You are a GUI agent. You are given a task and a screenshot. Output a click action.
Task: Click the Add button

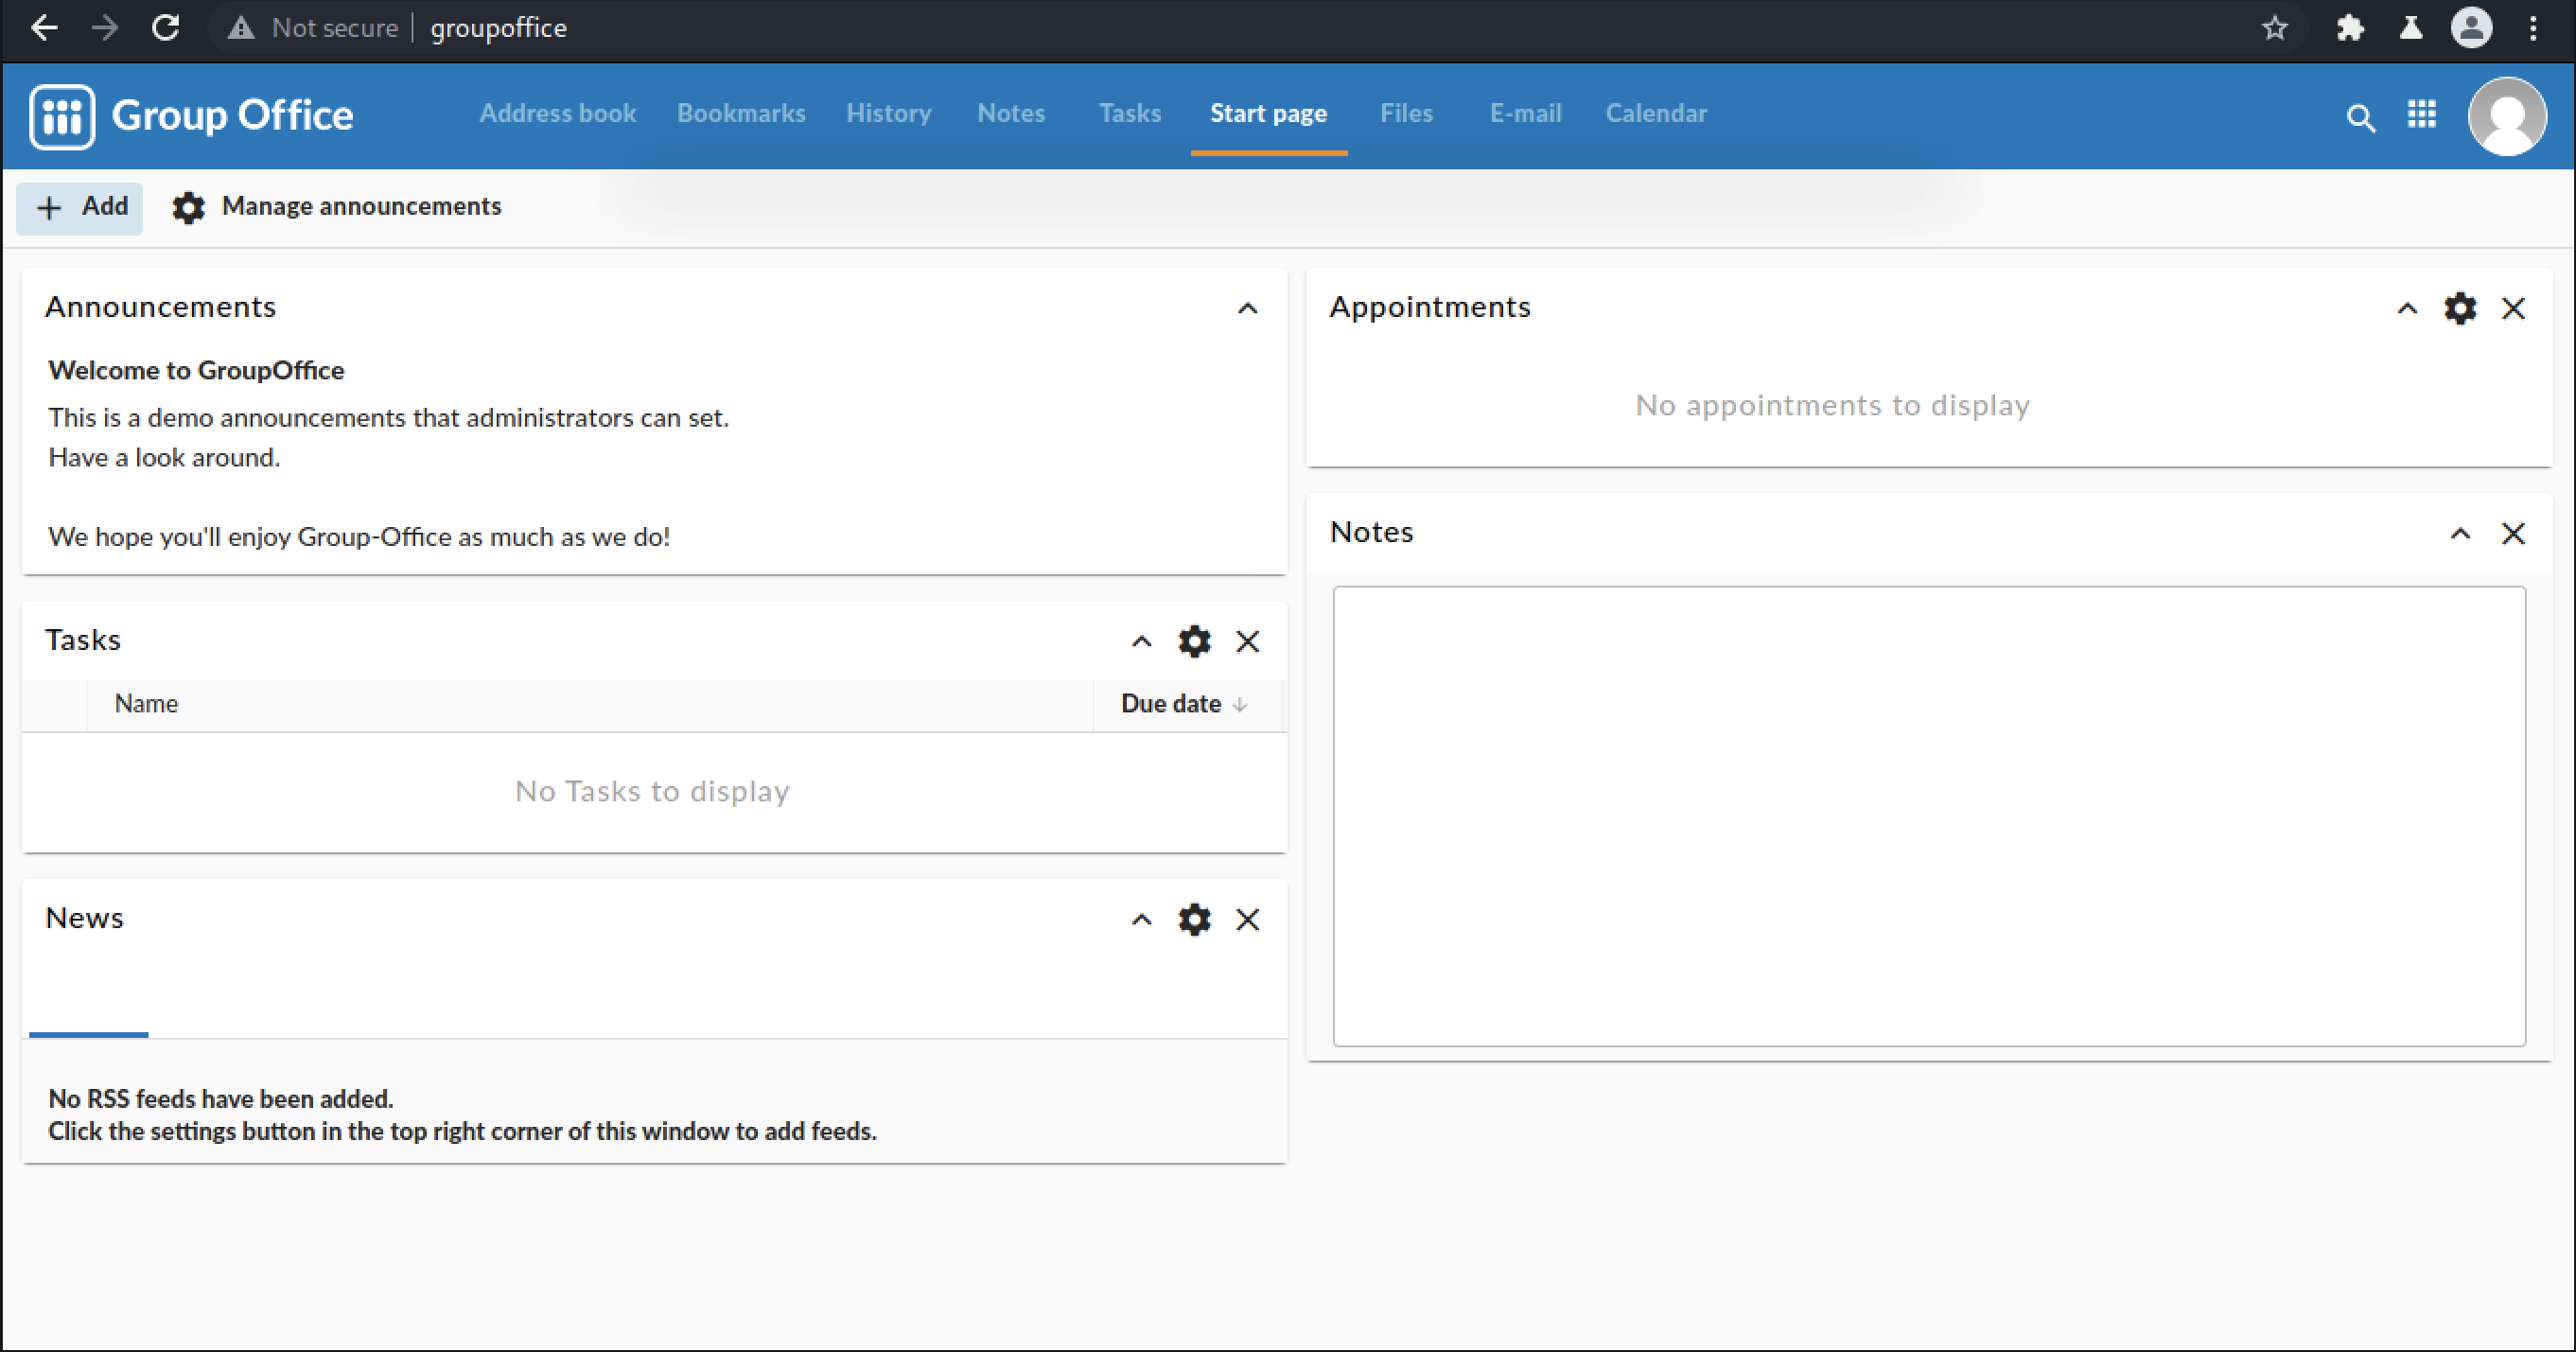80,208
